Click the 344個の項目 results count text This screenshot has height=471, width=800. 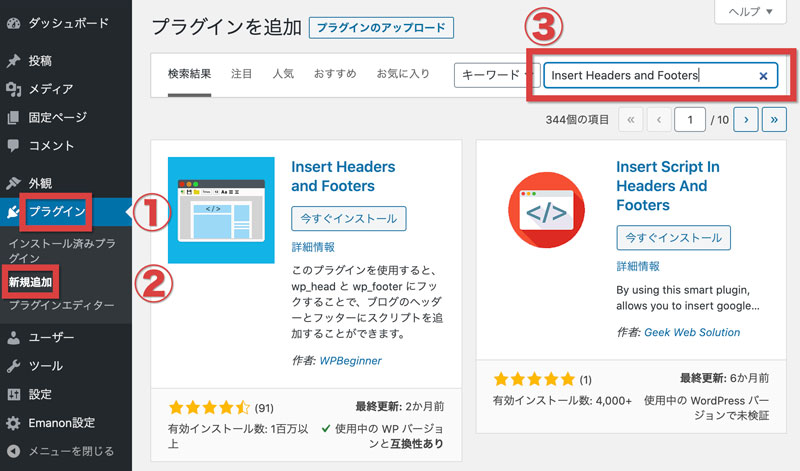pos(577,120)
